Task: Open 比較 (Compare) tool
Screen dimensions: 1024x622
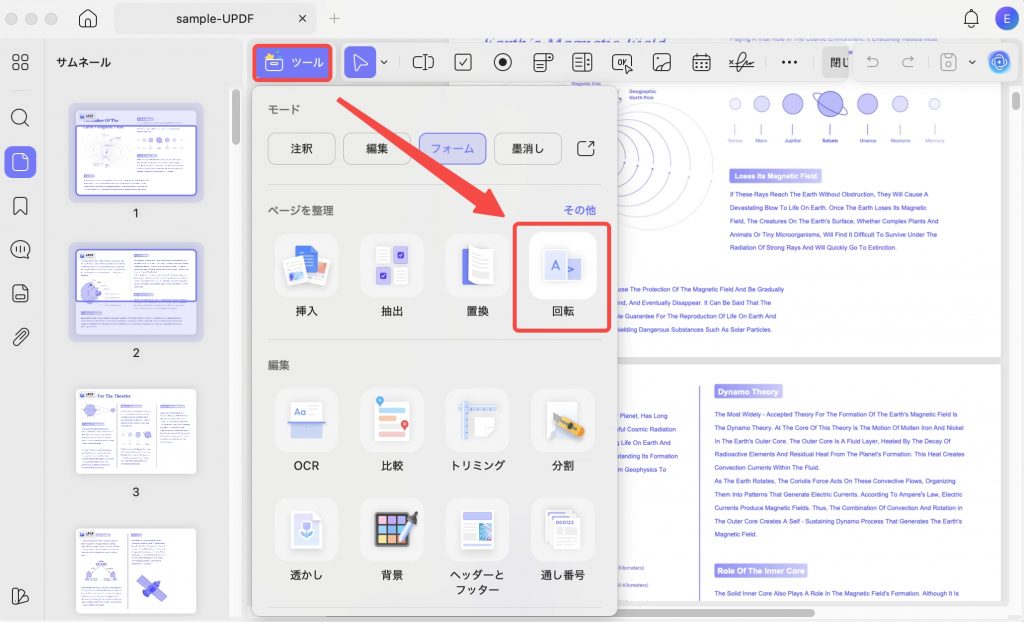Action: click(x=392, y=431)
